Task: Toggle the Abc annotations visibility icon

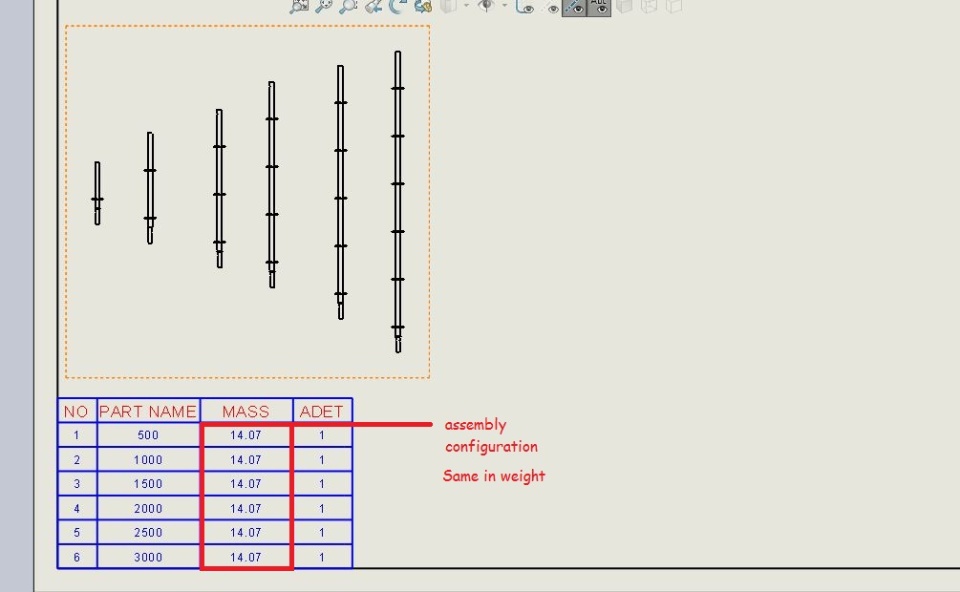Action: (x=599, y=7)
